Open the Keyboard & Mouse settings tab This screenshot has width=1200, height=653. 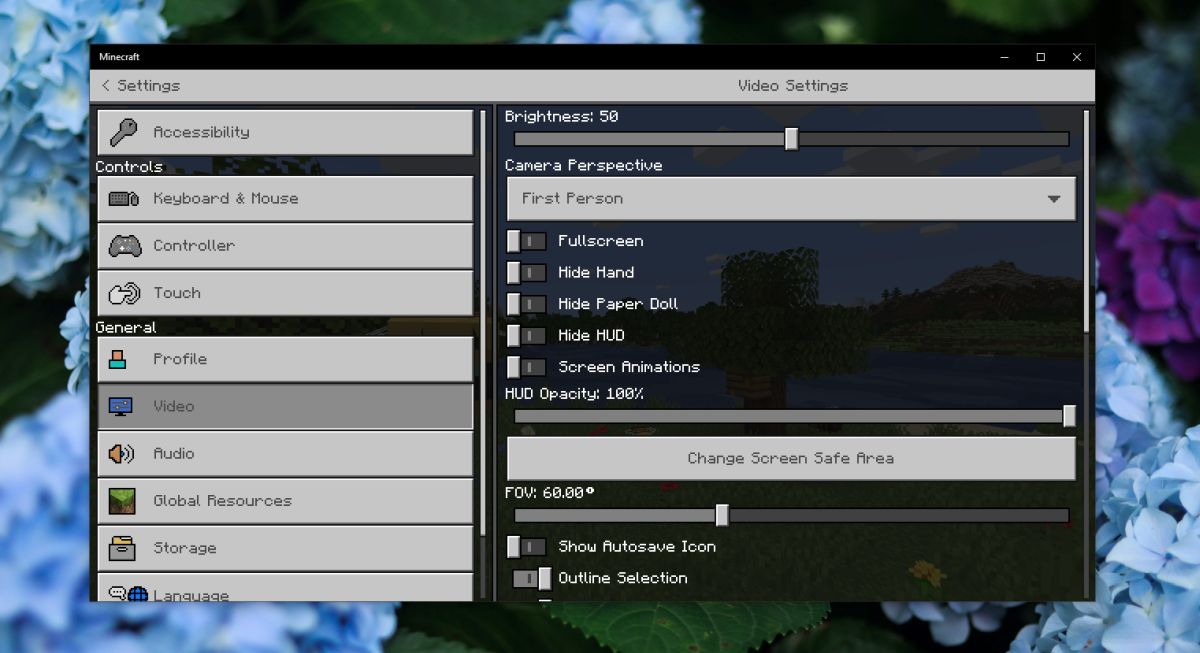coord(285,198)
